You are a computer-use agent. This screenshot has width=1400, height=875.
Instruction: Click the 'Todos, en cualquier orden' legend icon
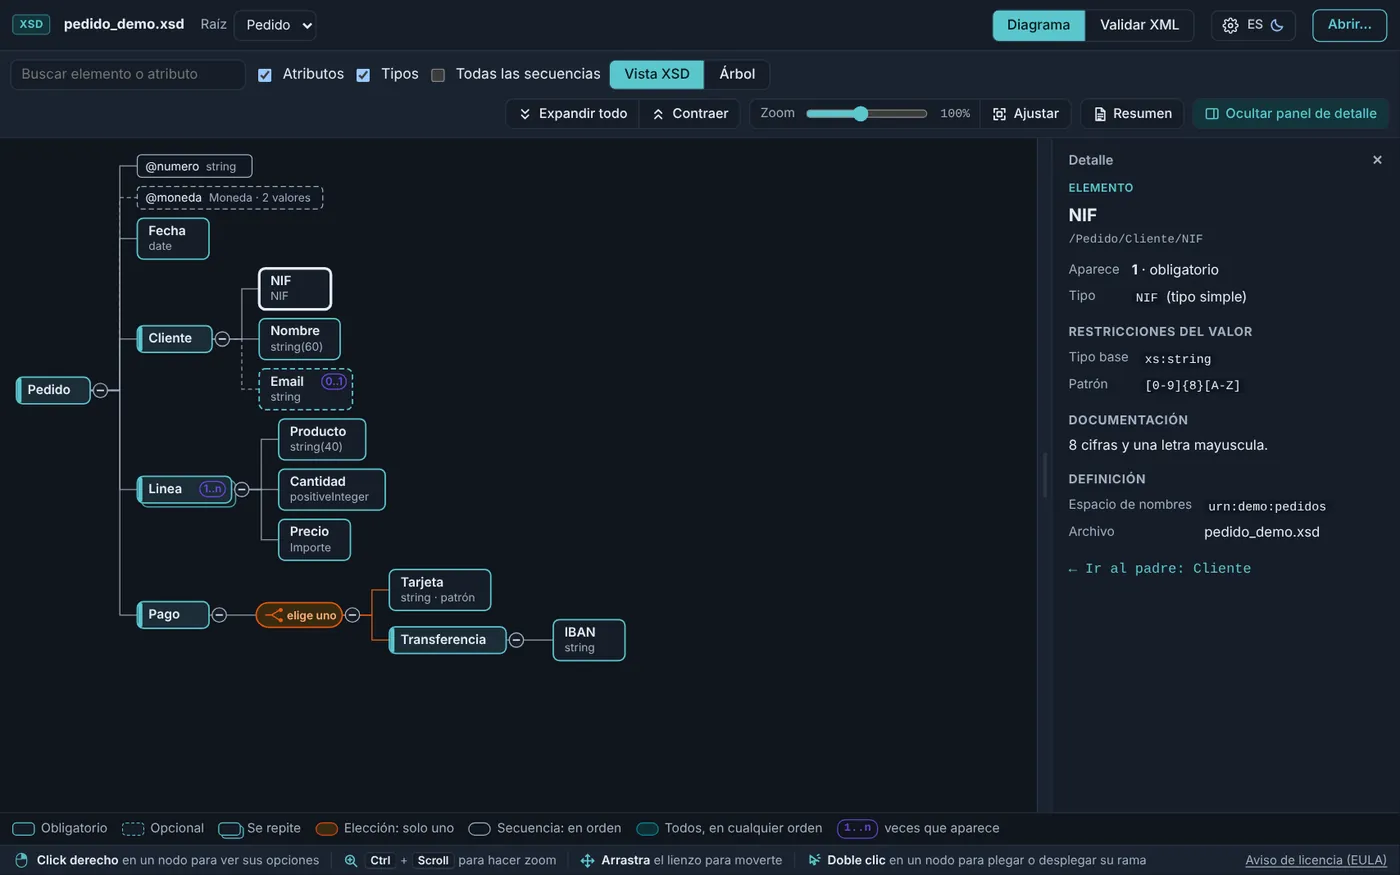[647, 829]
